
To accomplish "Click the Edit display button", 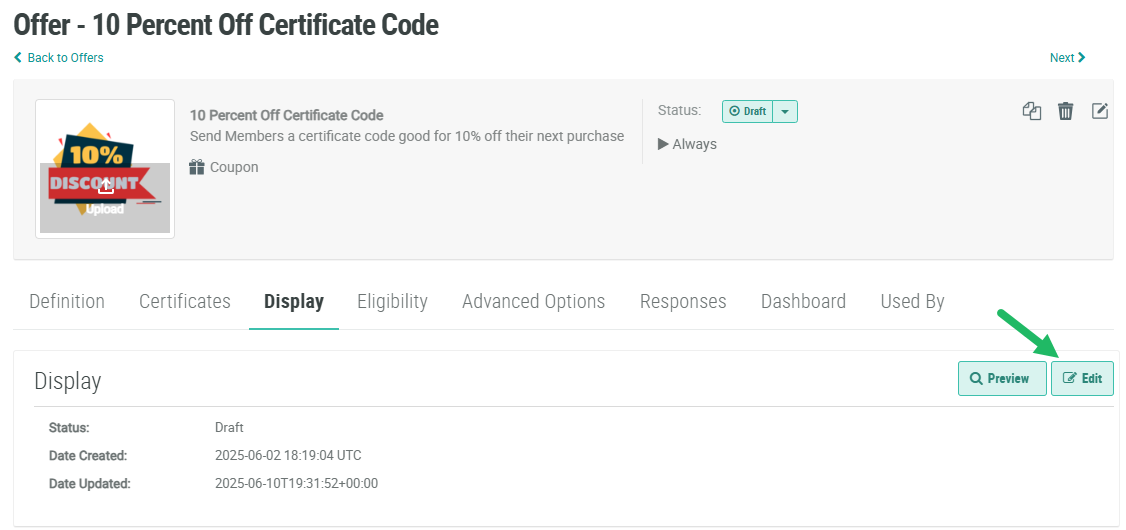I will click(1082, 379).
